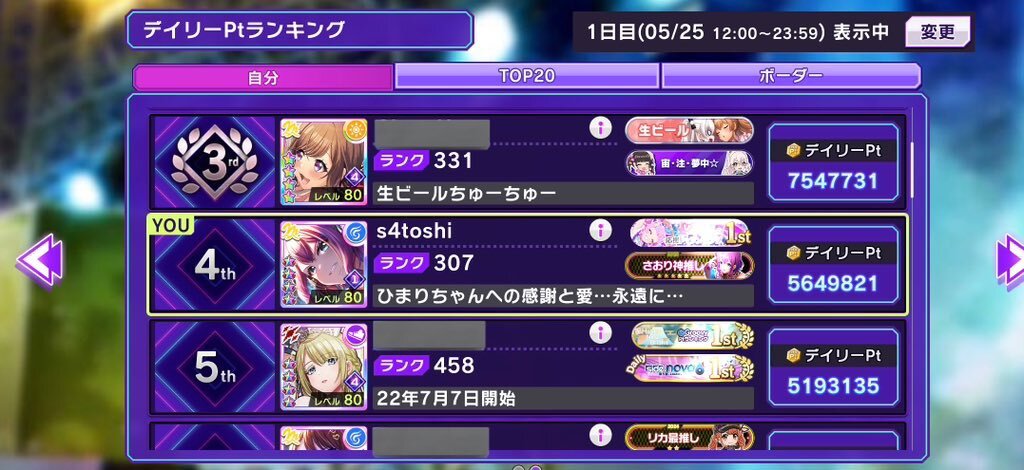Select the リカ最推し title badge
The width and height of the screenshot is (1024, 470).
click(x=690, y=437)
